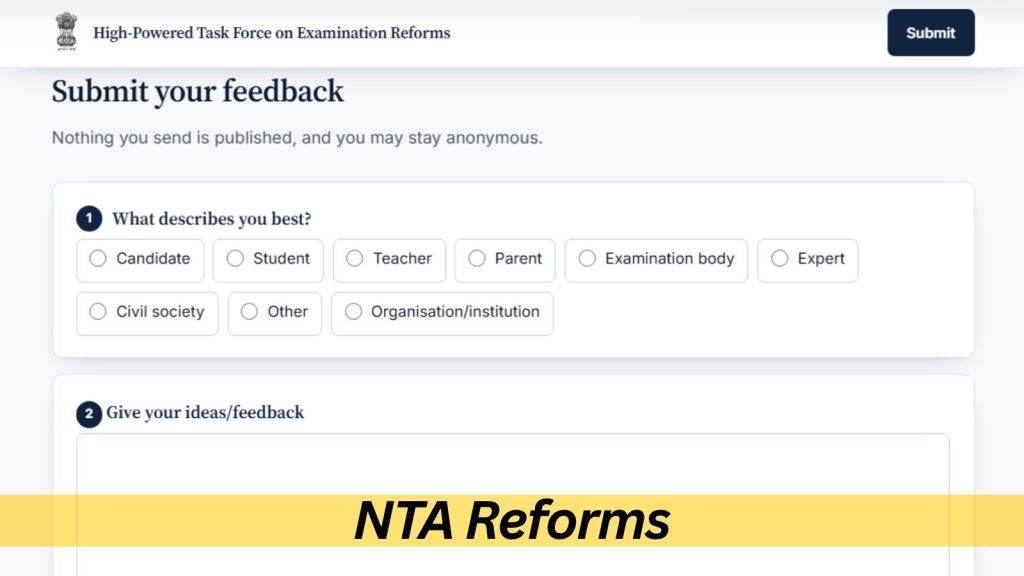
Task: Click the anonymity notice text below heading
Action: click(297, 138)
